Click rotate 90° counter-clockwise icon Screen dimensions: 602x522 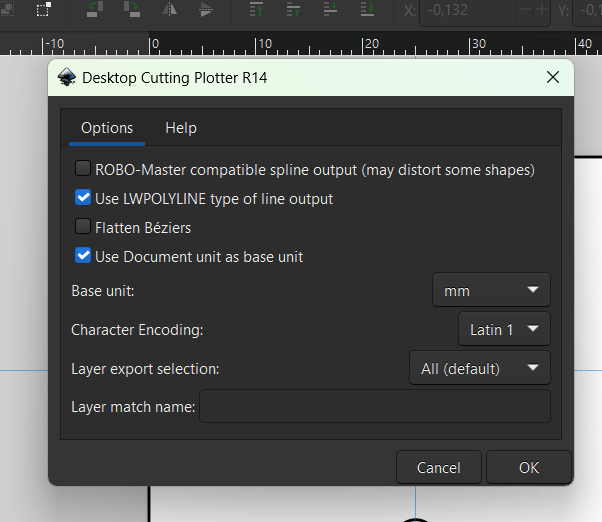(94, 9)
